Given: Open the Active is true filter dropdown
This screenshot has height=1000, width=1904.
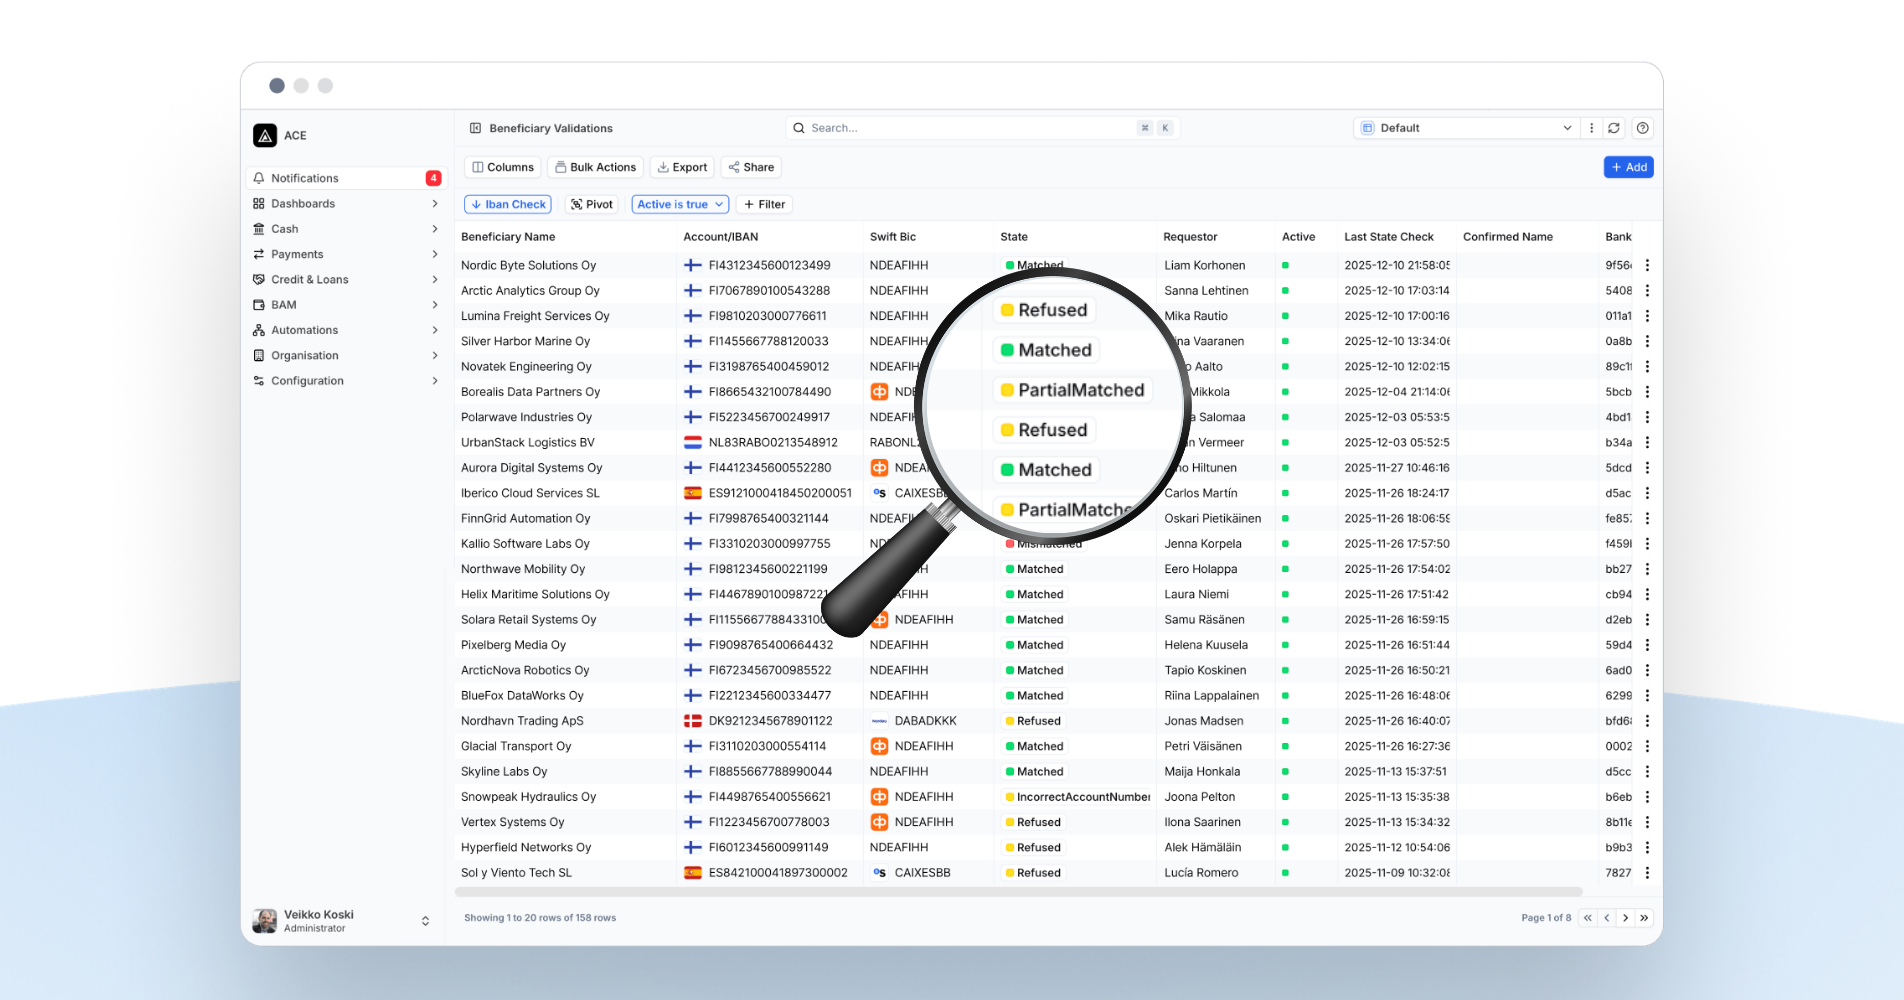Looking at the screenshot, I should (680, 204).
